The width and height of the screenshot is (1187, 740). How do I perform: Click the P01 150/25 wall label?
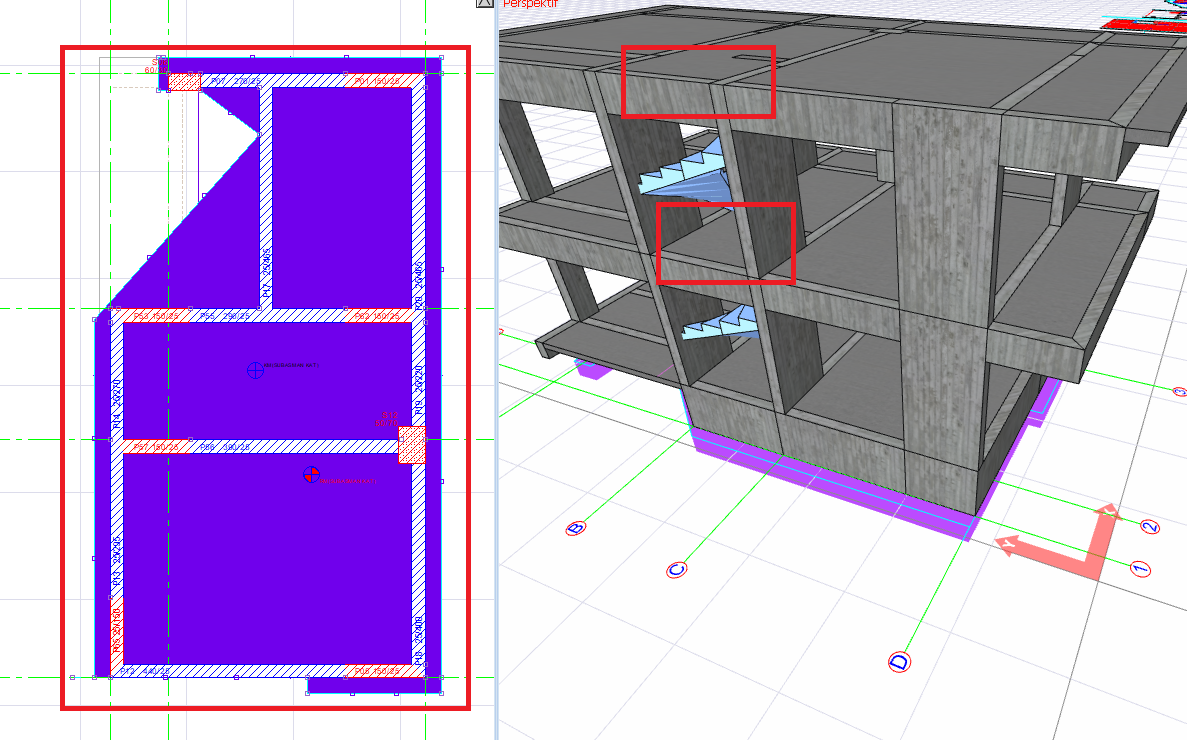click(x=377, y=81)
